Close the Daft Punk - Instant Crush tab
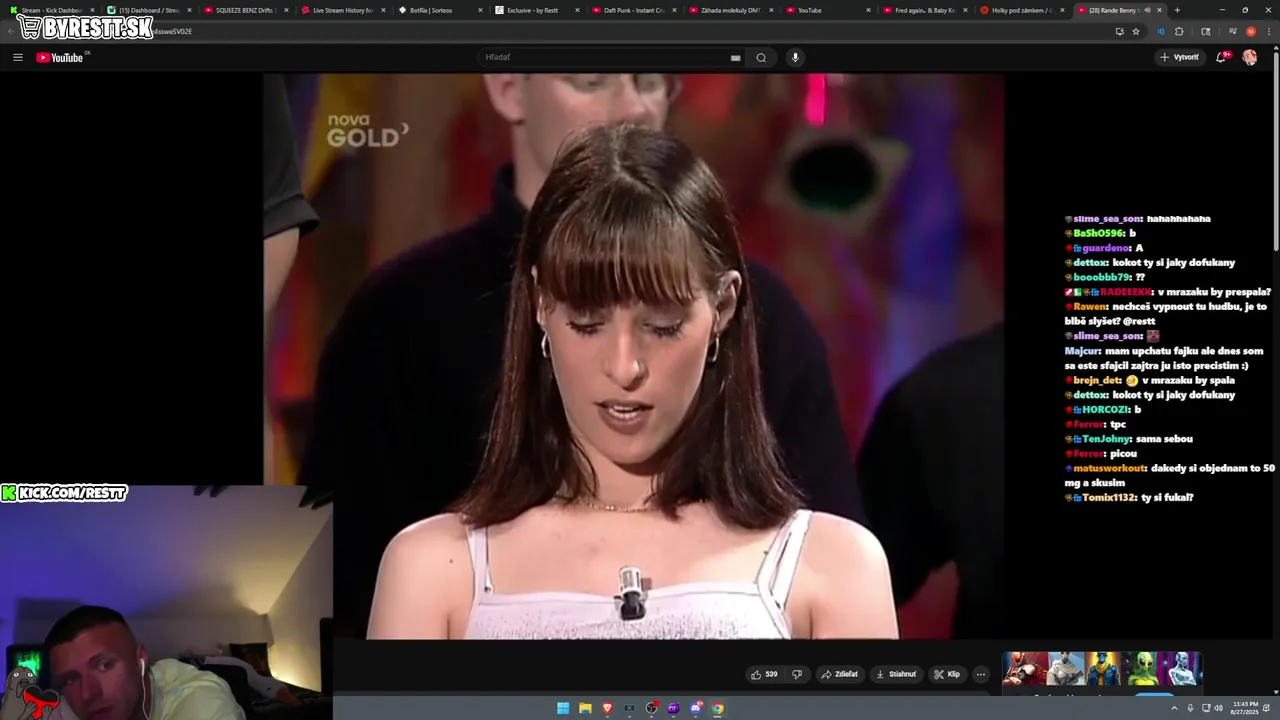The image size is (1280, 720). pyautogui.click(x=674, y=10)
